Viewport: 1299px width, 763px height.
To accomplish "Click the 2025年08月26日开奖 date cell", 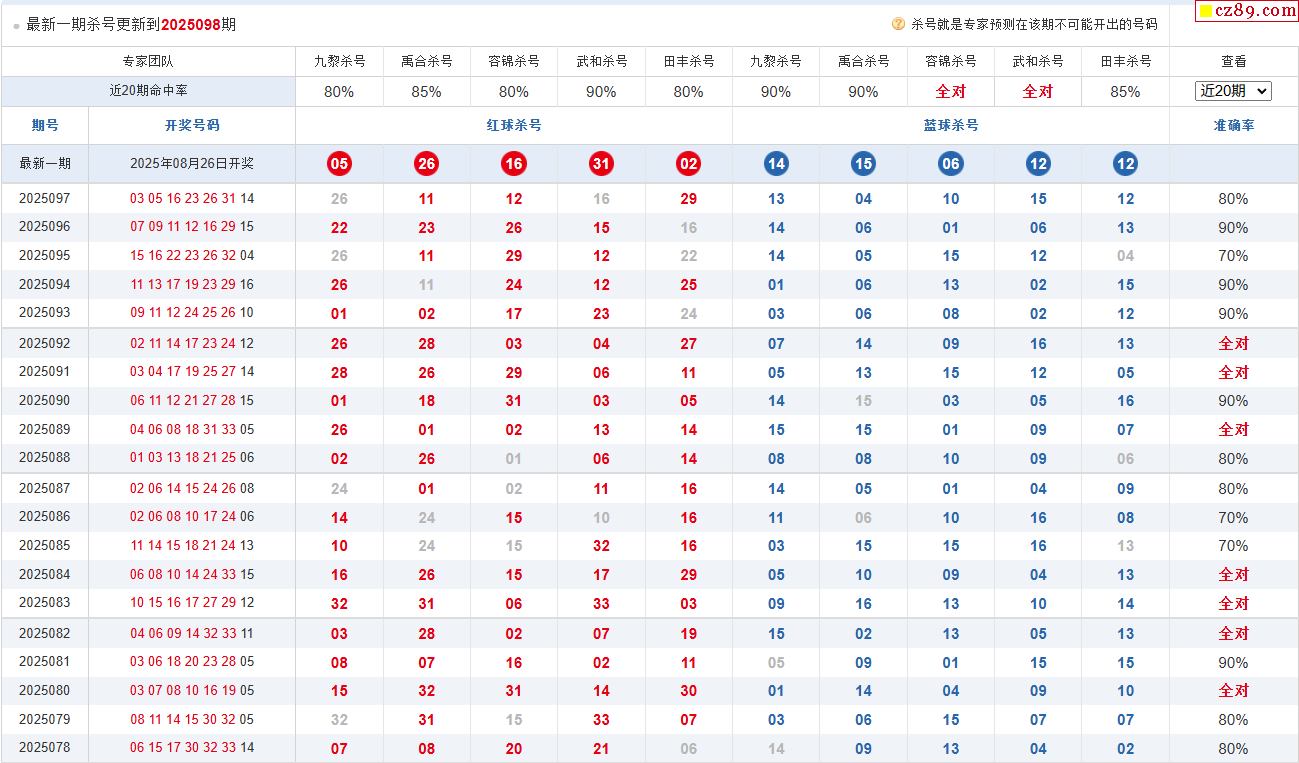I will [x=192, y=164].
